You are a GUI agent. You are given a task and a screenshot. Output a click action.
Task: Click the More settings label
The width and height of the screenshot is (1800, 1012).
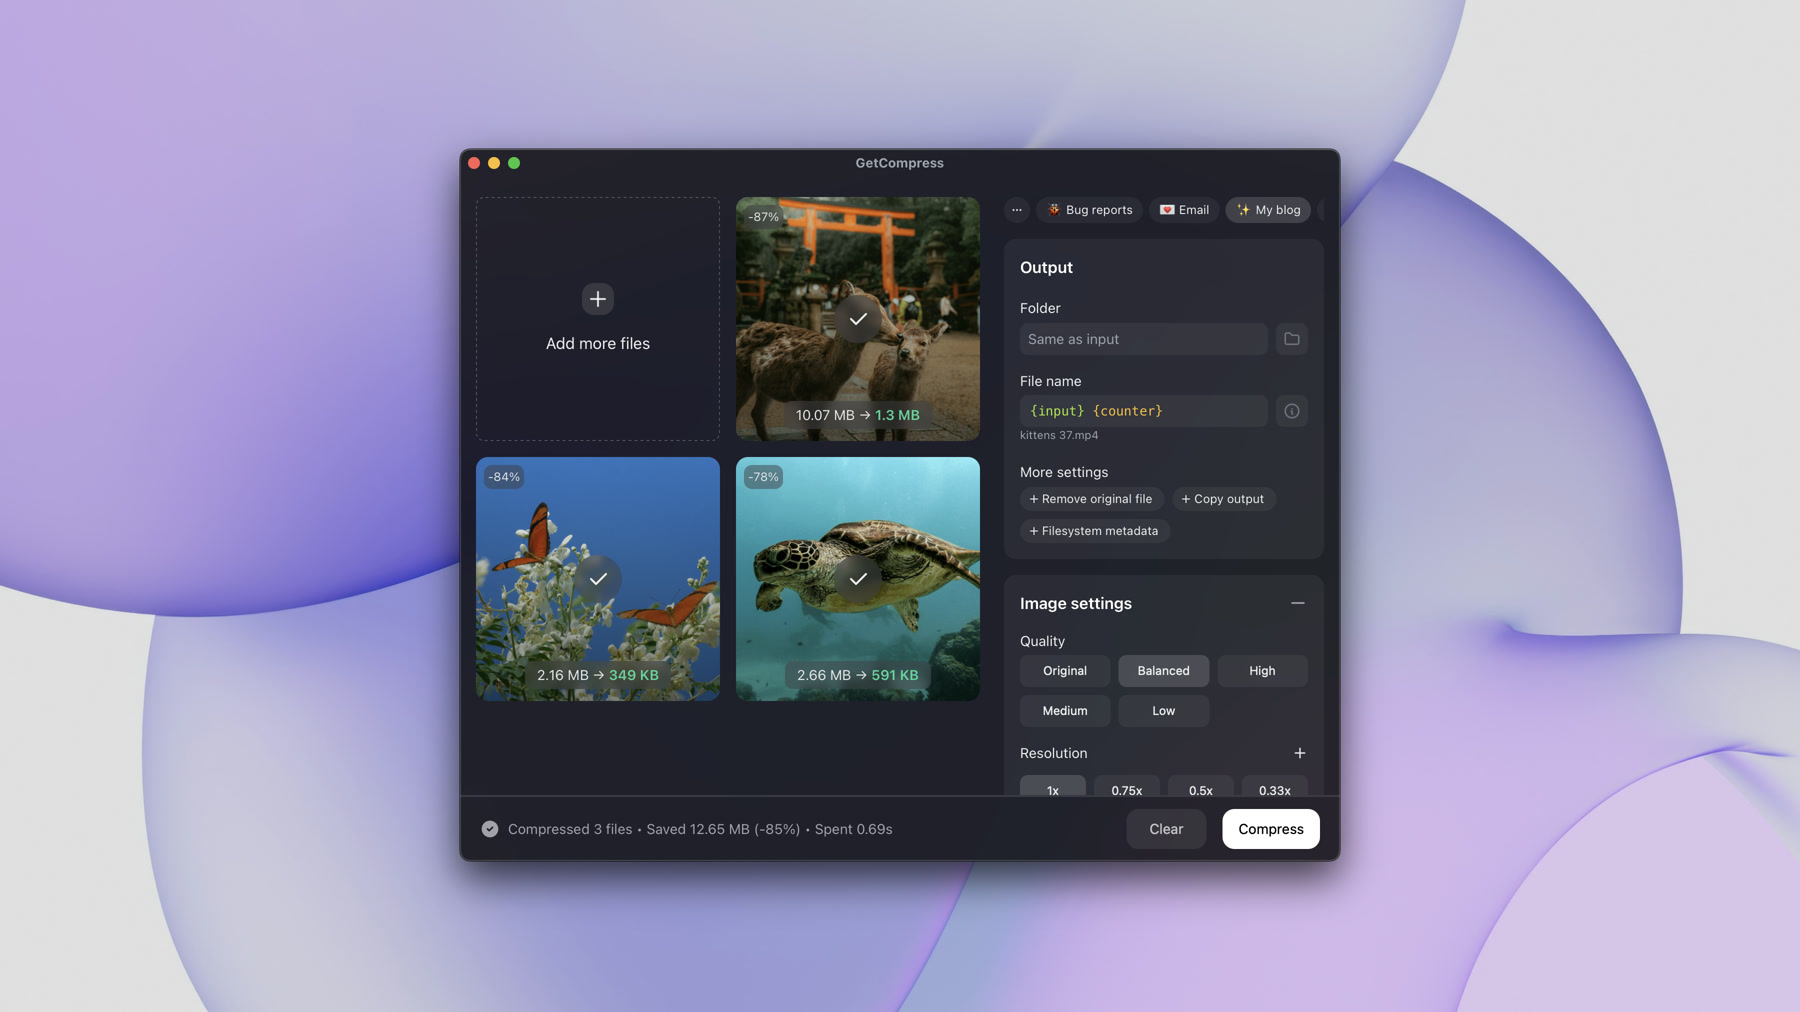point(1064,472)
